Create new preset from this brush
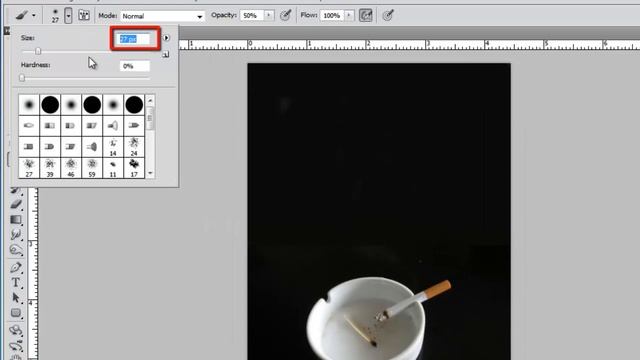This screenshot has height=360, width=640. 165,54
